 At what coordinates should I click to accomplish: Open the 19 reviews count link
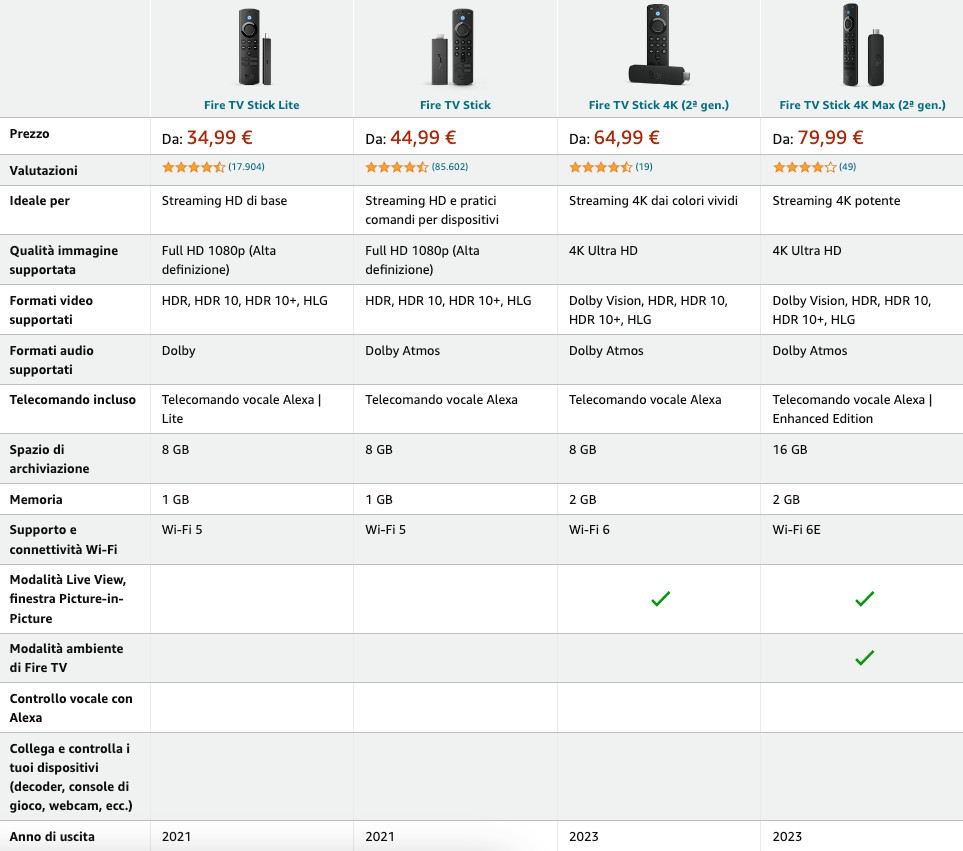(644, 167)
